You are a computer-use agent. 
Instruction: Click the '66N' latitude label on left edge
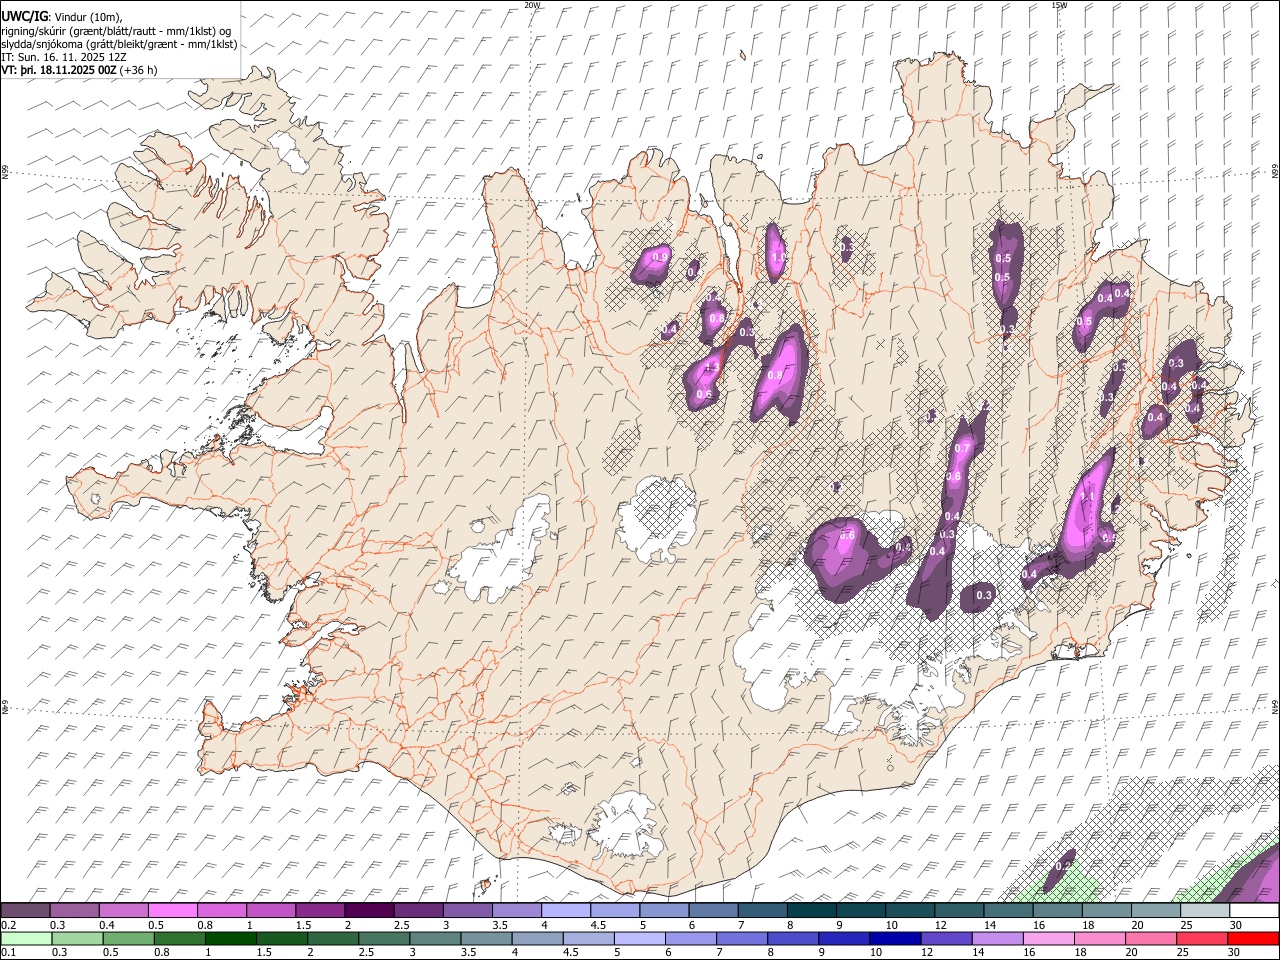(x=5, y=173)
